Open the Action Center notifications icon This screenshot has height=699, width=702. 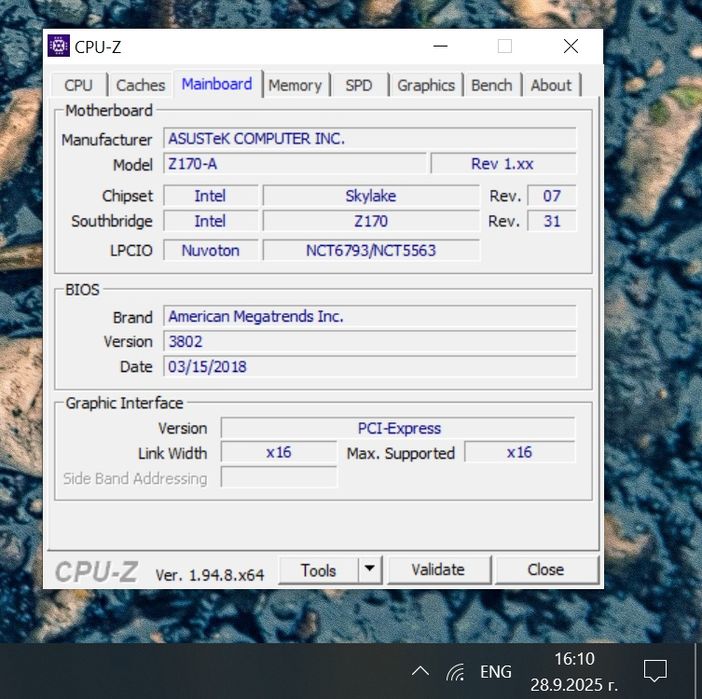[655, 671]
